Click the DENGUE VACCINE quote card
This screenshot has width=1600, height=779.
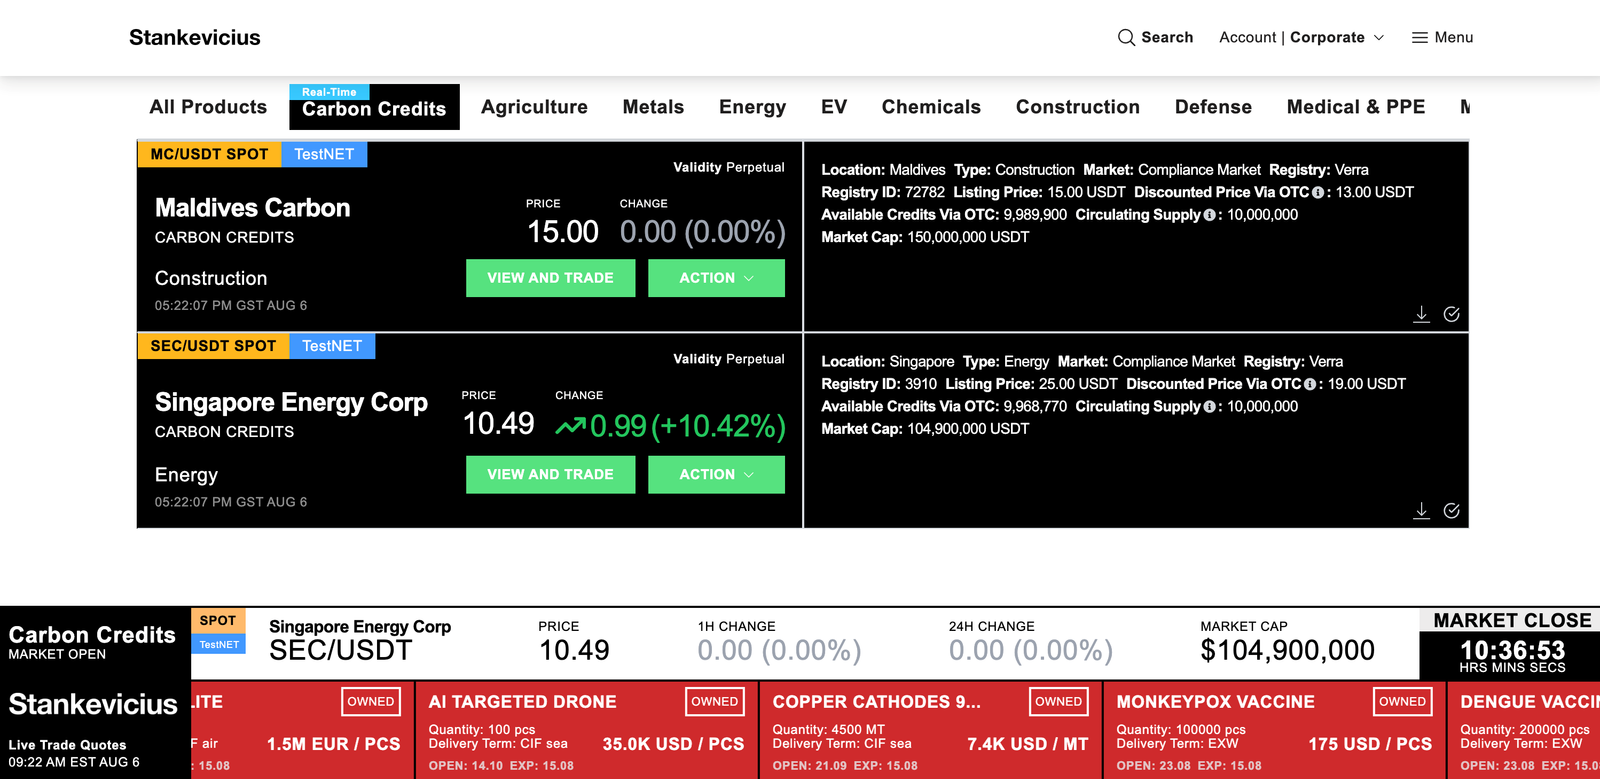pos(1524,731)
